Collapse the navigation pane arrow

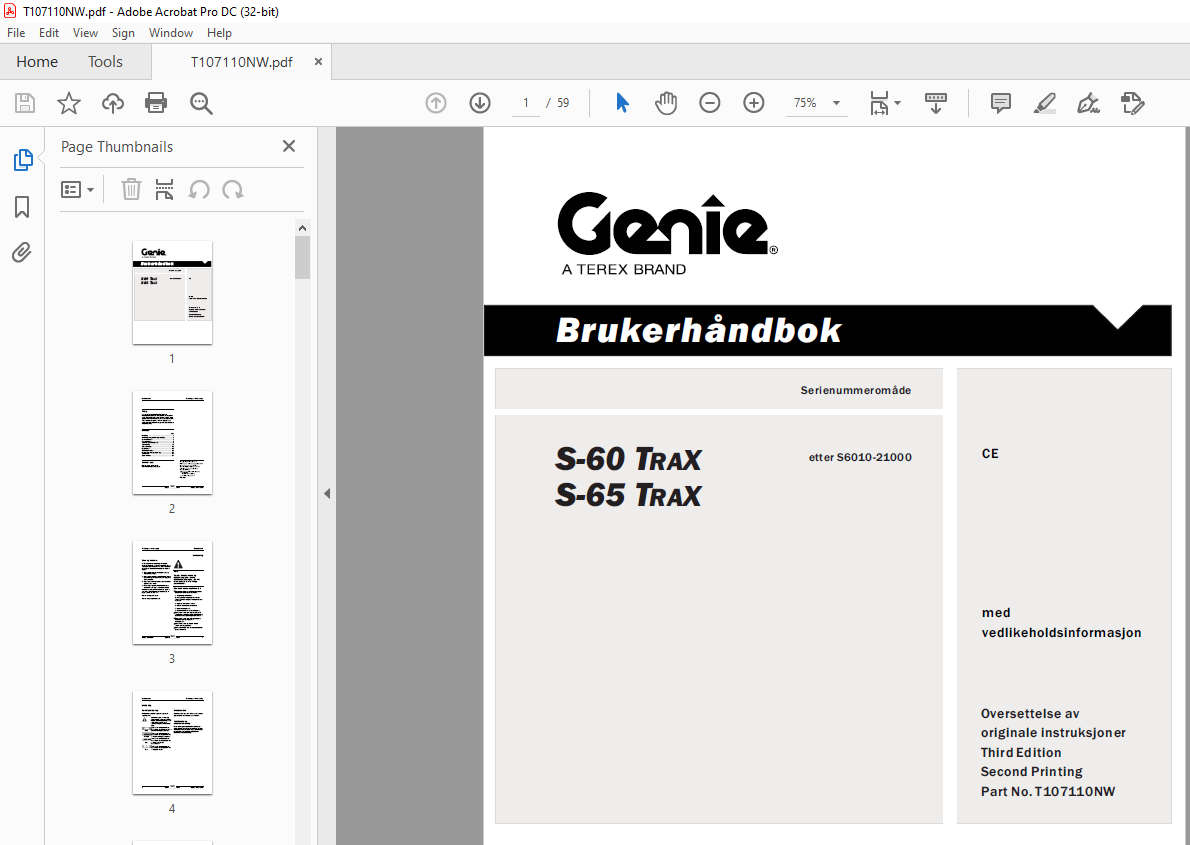[327, 493]
